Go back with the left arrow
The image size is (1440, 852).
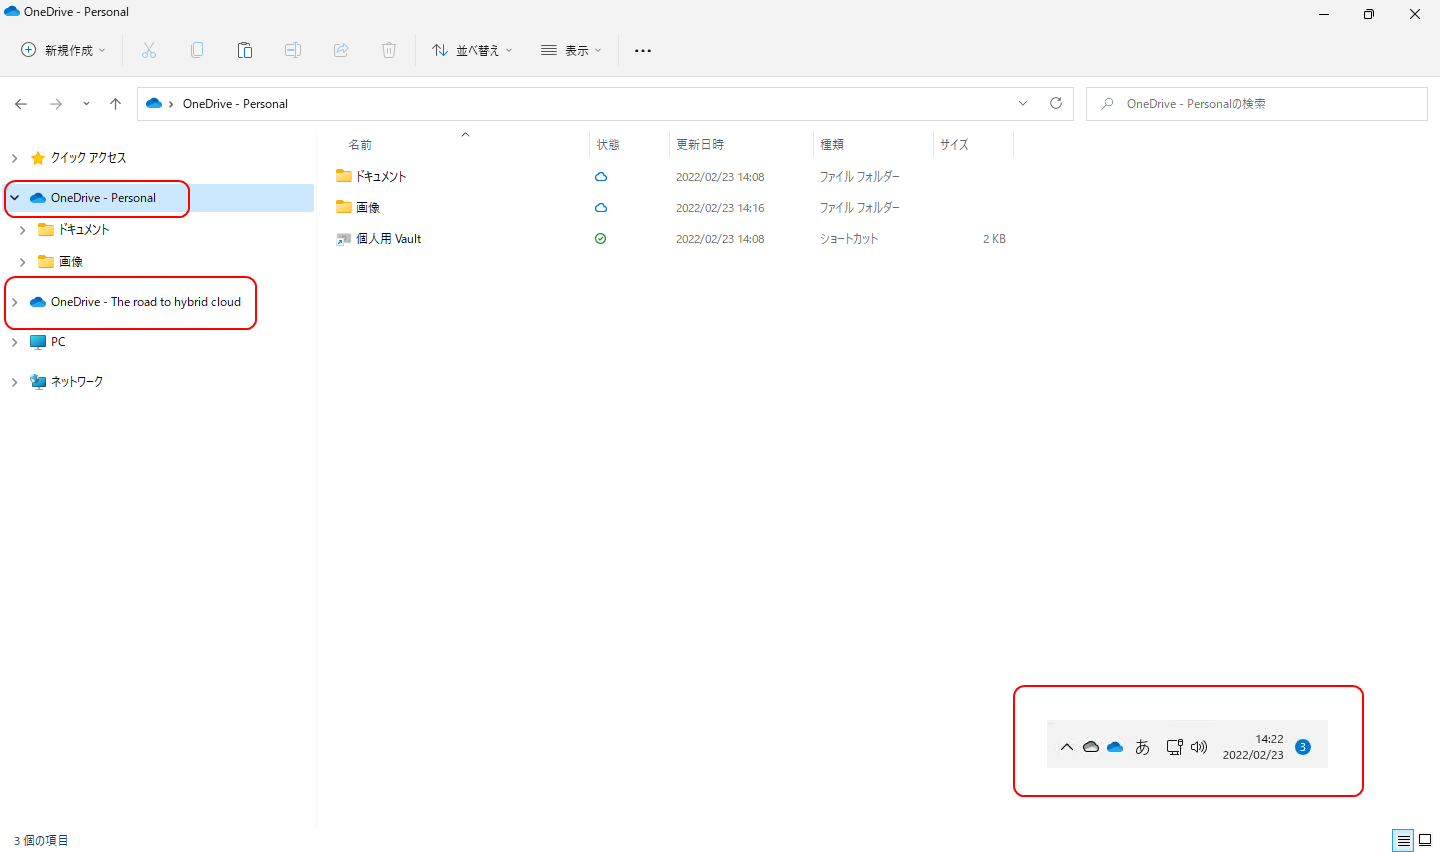[x=21, y=104]
